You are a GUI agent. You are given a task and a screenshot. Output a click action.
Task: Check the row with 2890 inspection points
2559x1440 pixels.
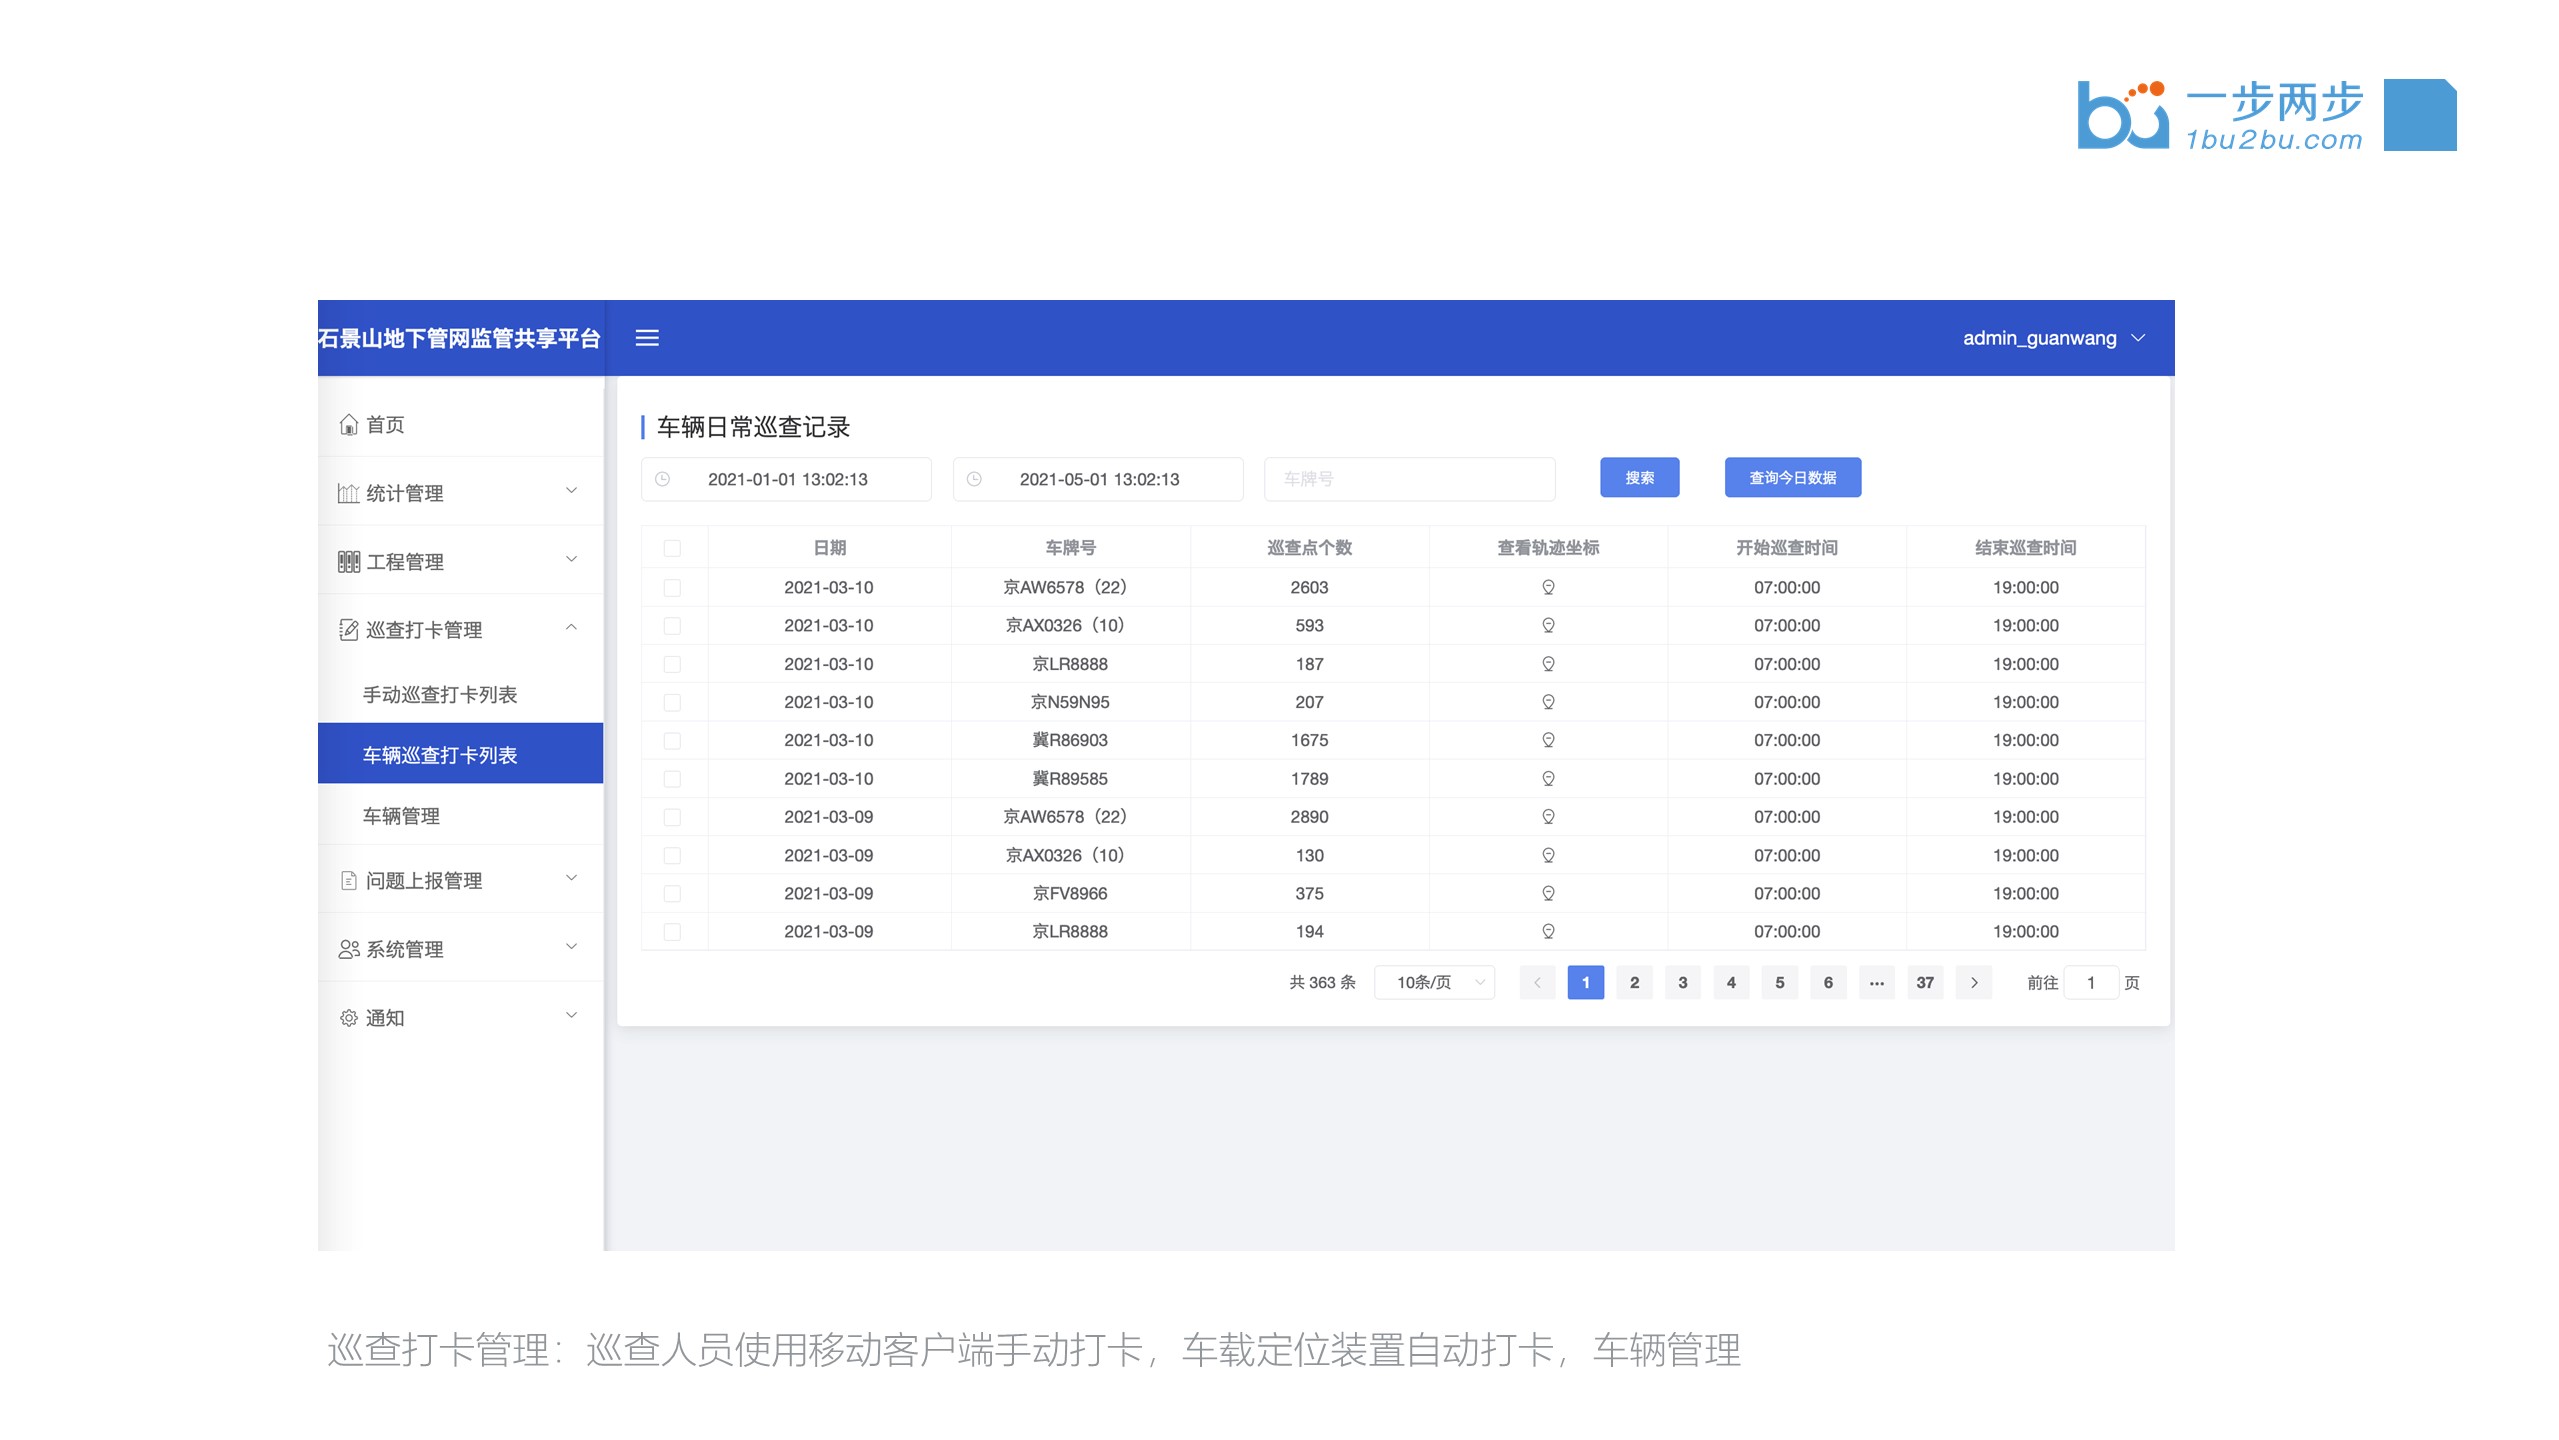tap(672, 817)
